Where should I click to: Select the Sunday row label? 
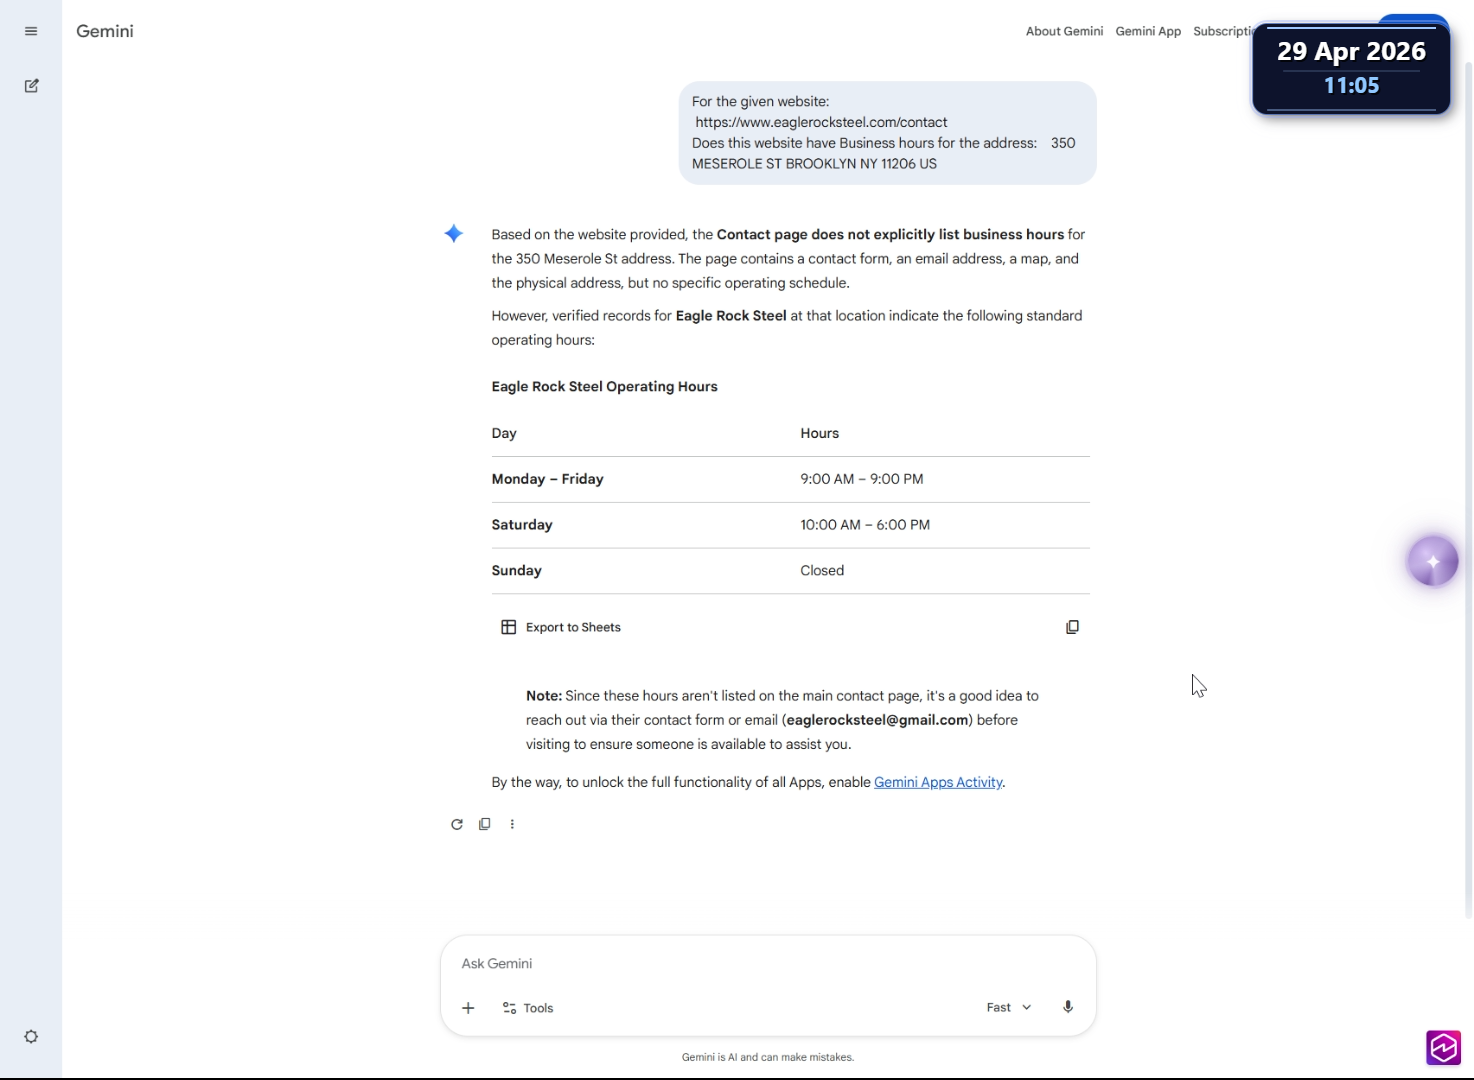point(516,571)
